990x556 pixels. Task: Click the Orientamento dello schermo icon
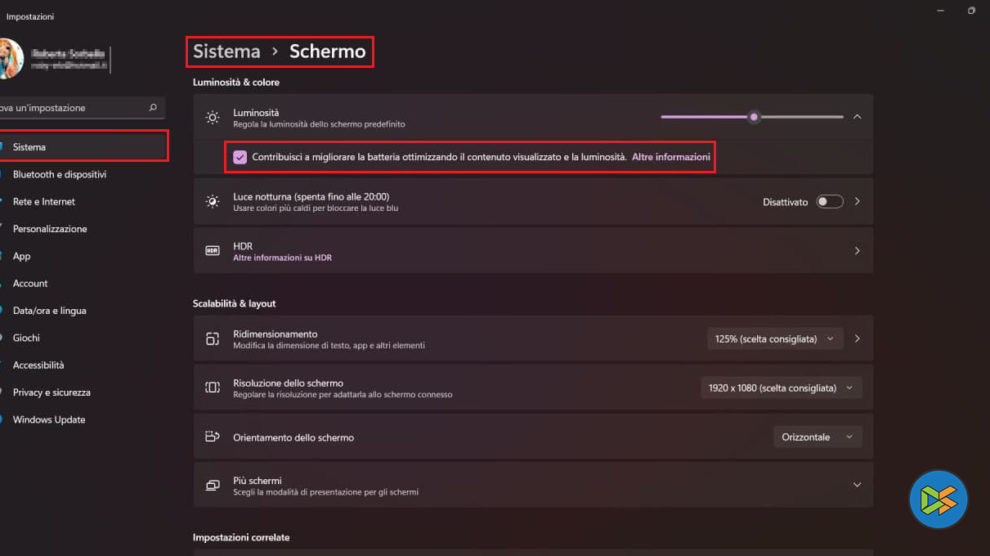(x=212, y=437)
